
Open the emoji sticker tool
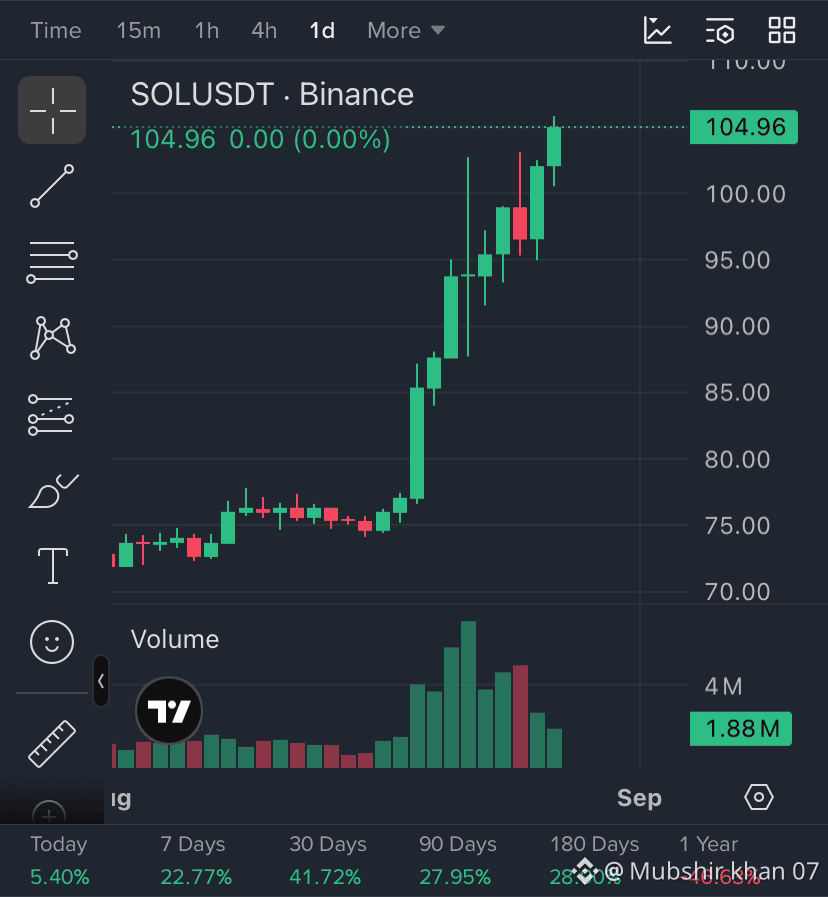pos(52,642)
